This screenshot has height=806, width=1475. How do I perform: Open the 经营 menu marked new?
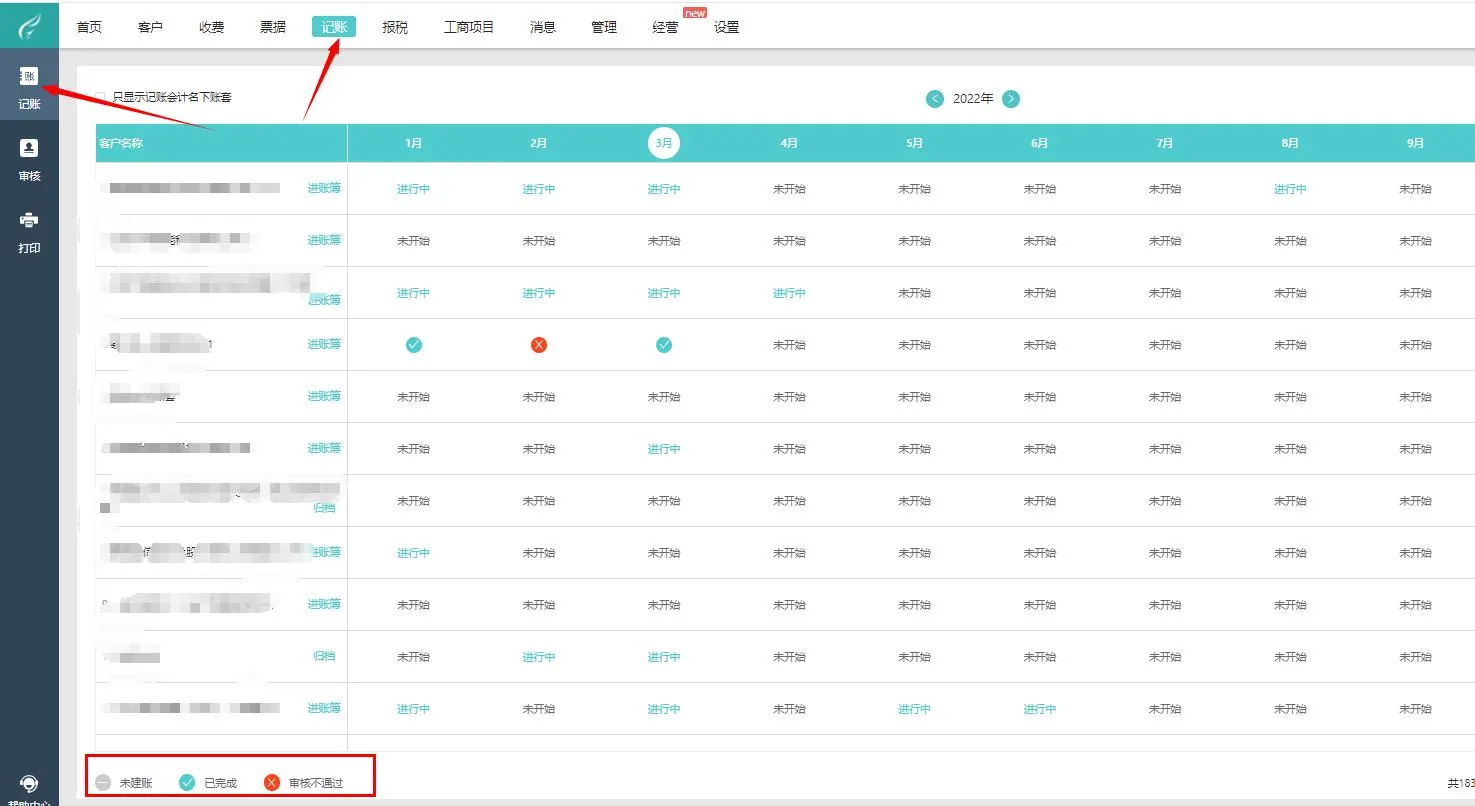665,27
